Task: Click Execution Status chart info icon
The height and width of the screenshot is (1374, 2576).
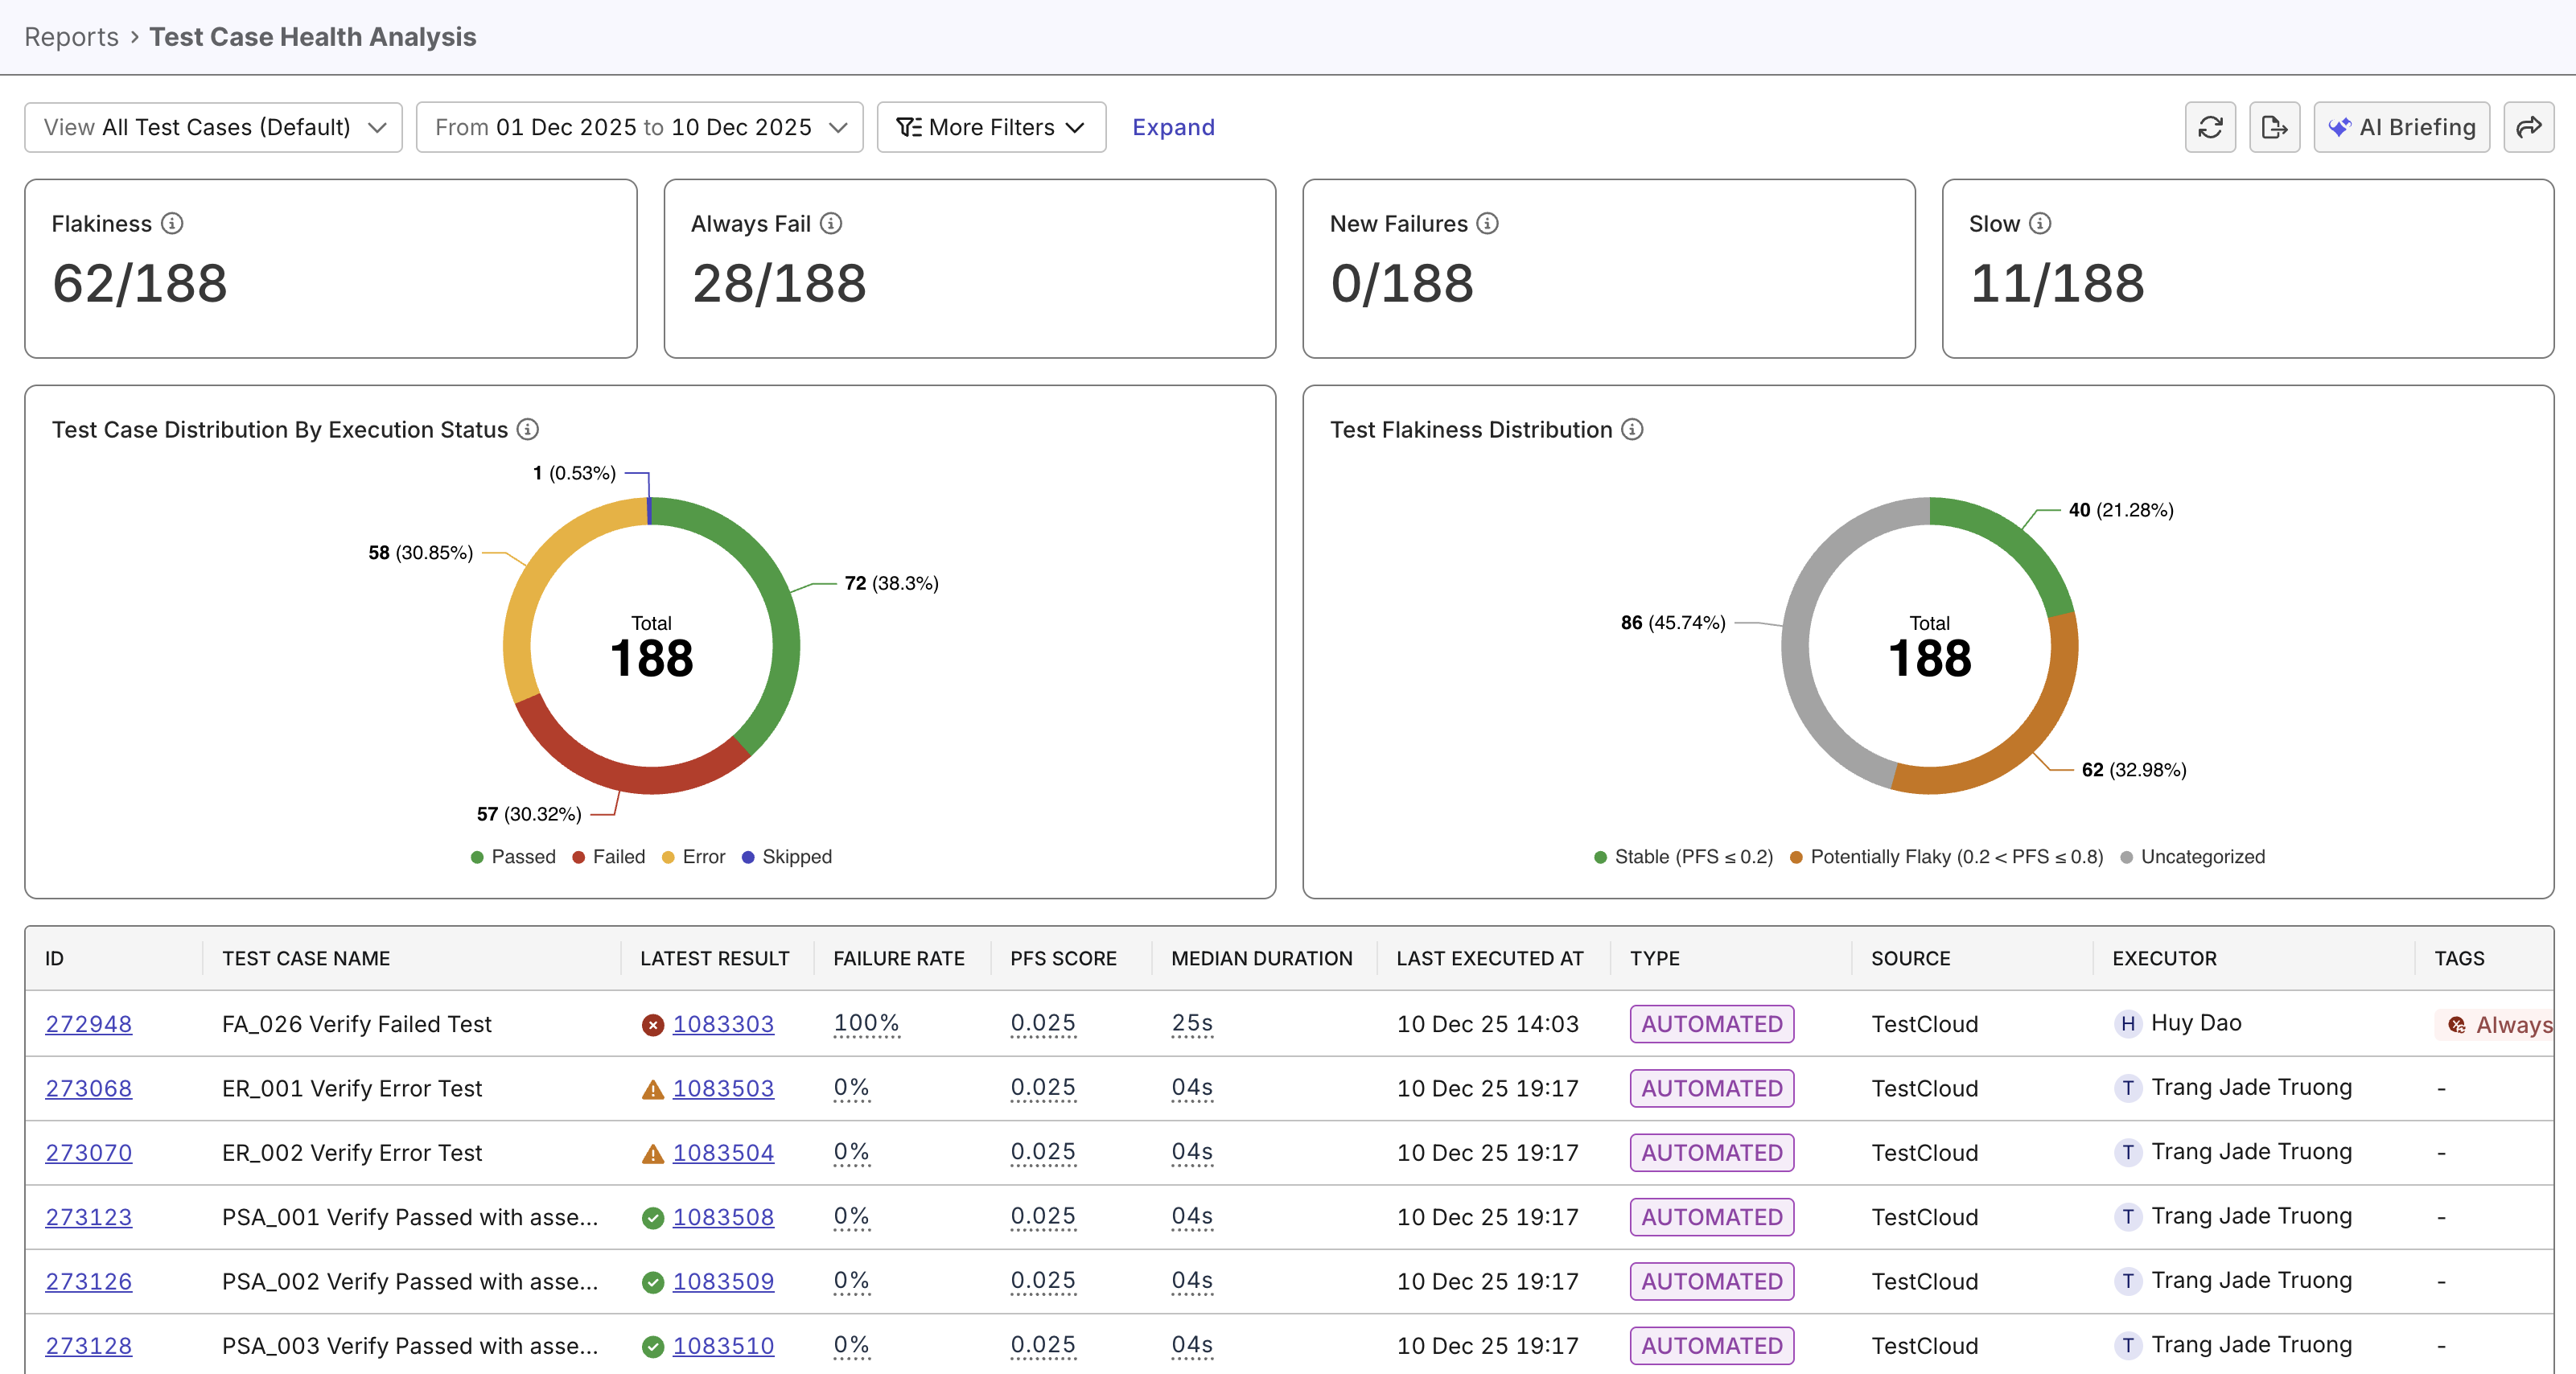Action: point(528,429)
